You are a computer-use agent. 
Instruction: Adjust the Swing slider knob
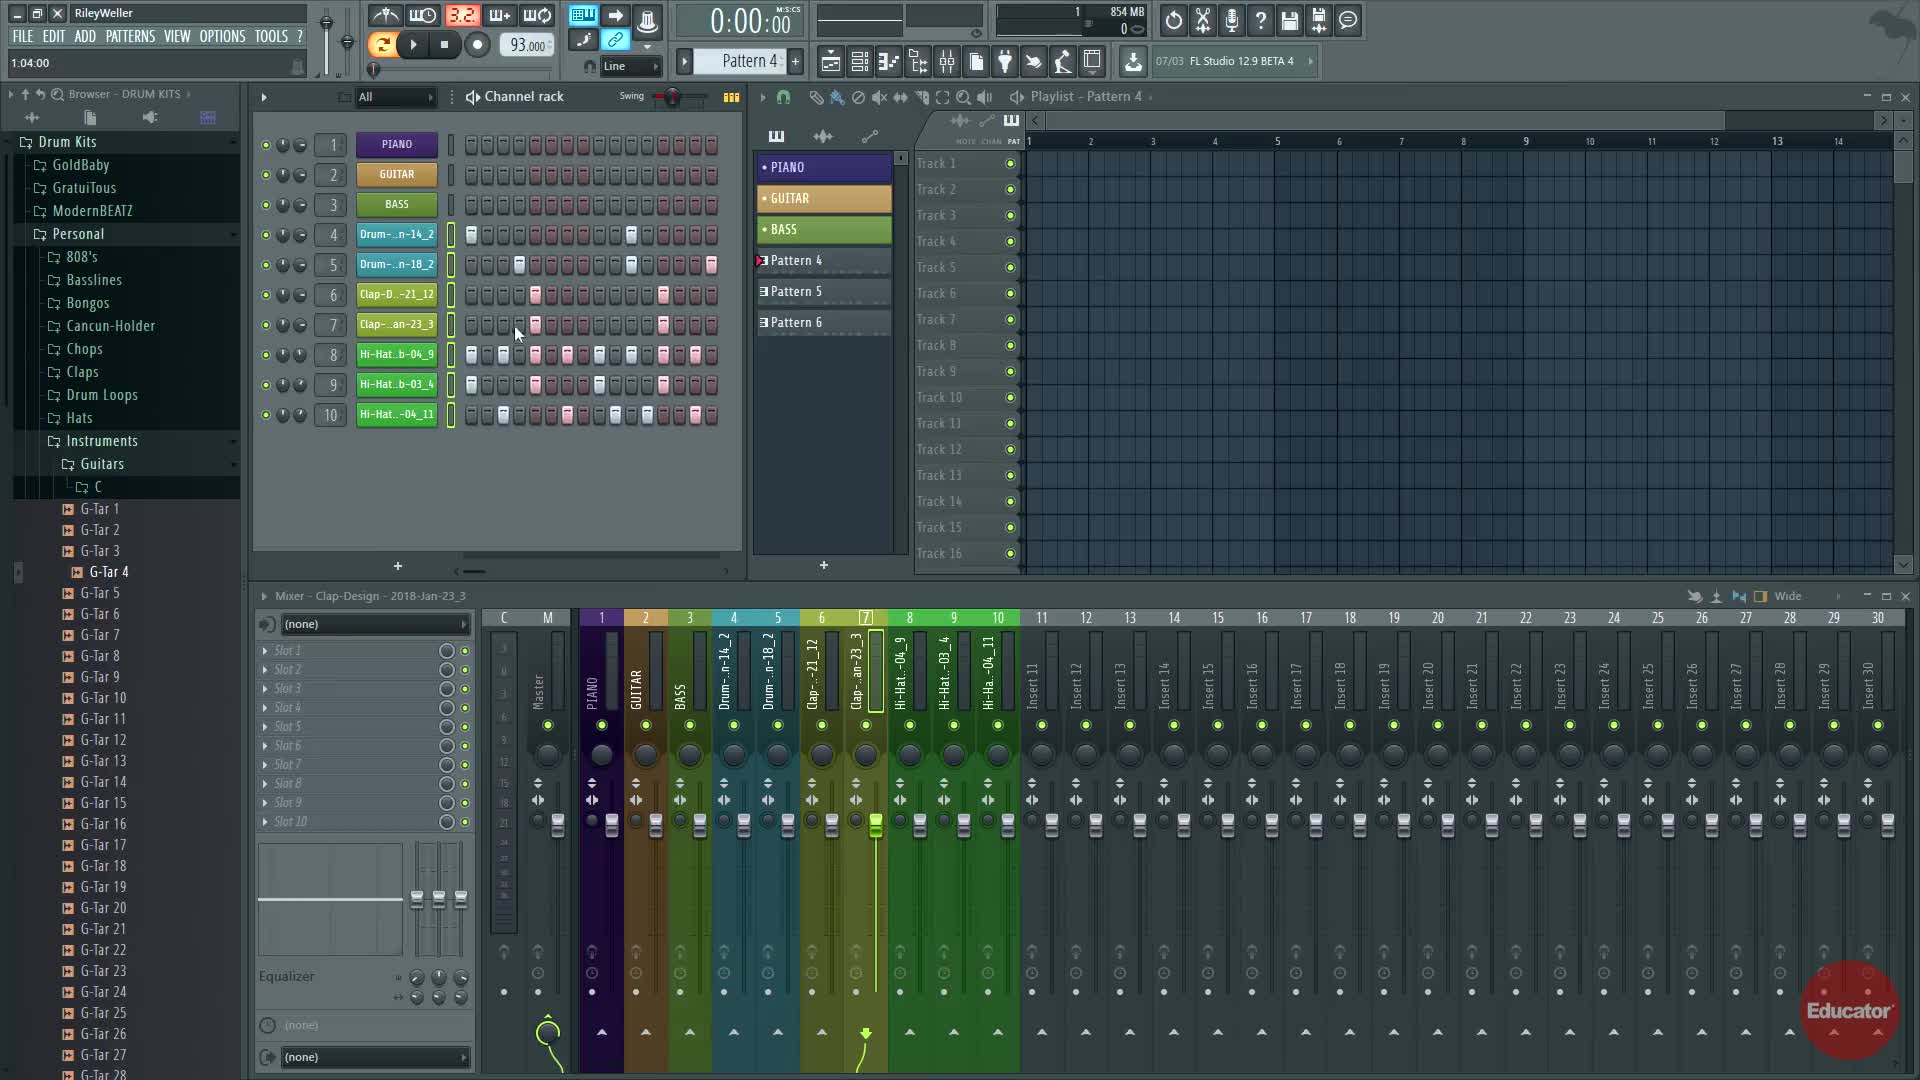[x=672, y=97]
